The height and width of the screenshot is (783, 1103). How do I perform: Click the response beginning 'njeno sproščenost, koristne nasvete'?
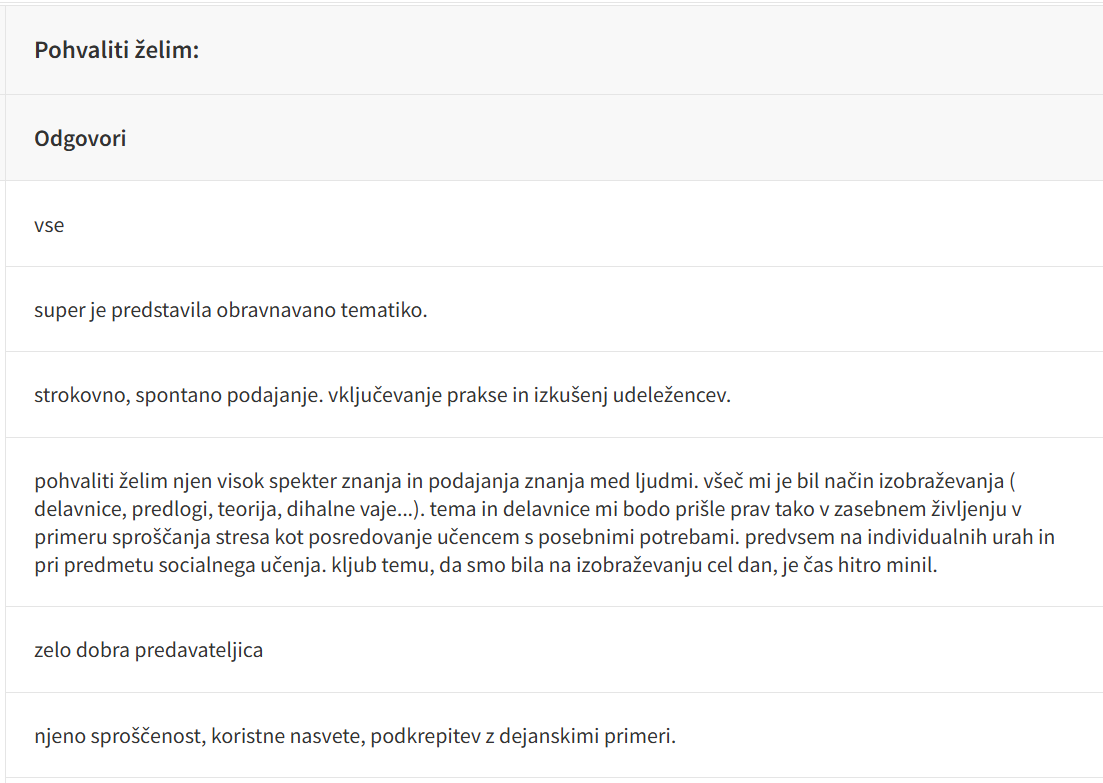tap(355, 738)
